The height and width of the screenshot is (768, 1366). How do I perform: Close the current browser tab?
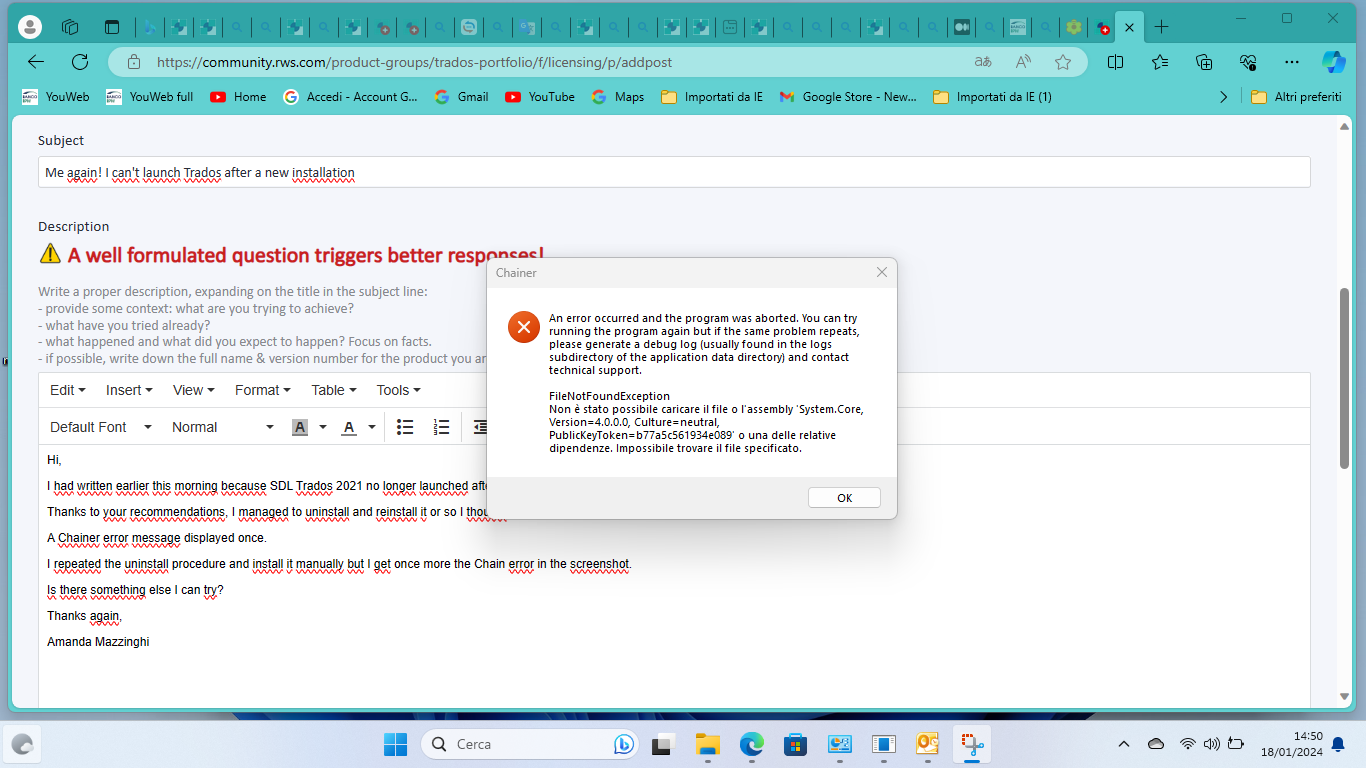click(1129, 28)
